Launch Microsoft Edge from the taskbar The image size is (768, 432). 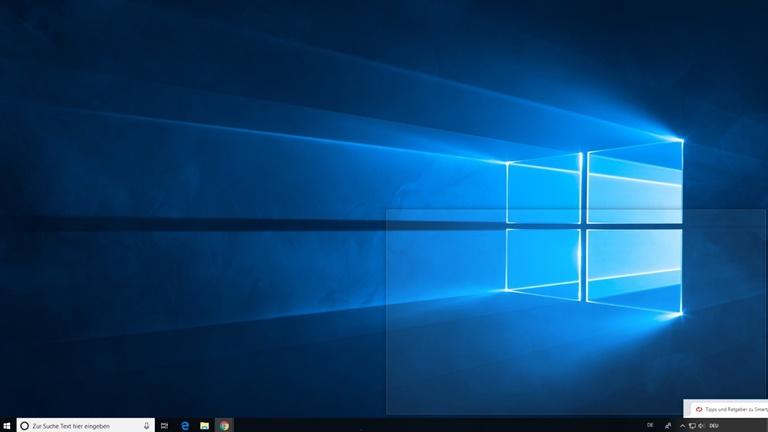point(185,425)
